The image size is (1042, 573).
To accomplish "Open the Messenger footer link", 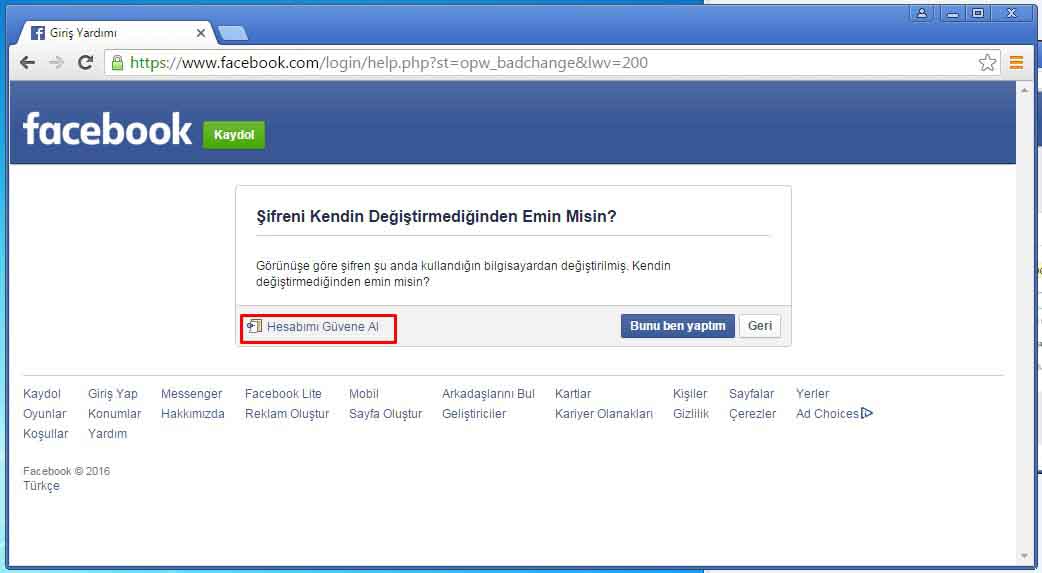I will coord(191,394).
